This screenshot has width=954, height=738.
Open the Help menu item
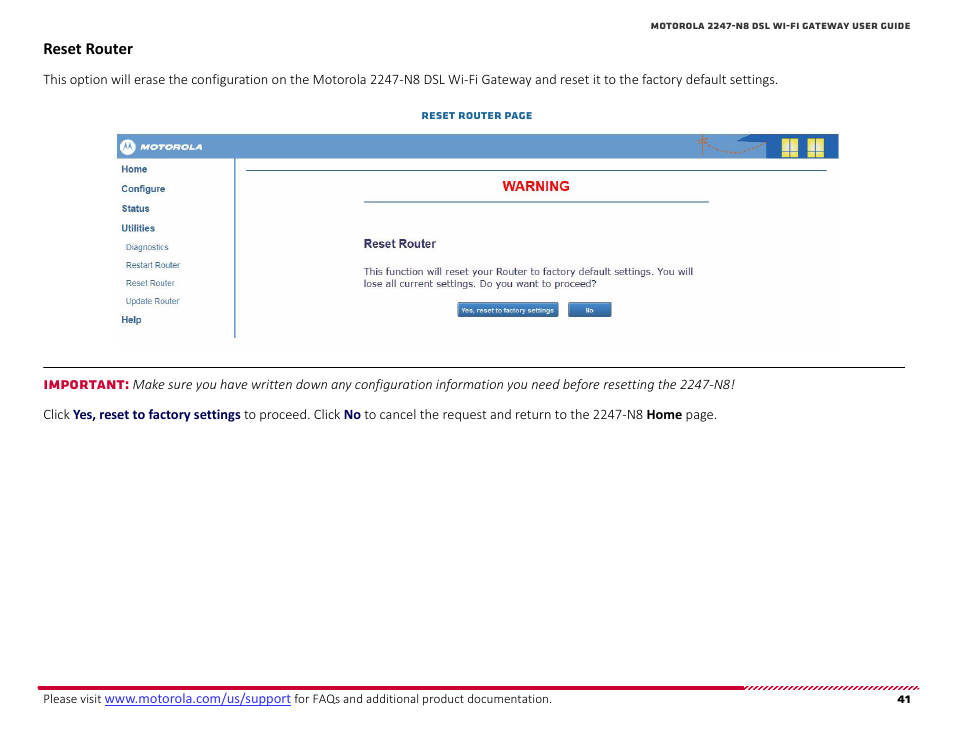tap(131, 320)
